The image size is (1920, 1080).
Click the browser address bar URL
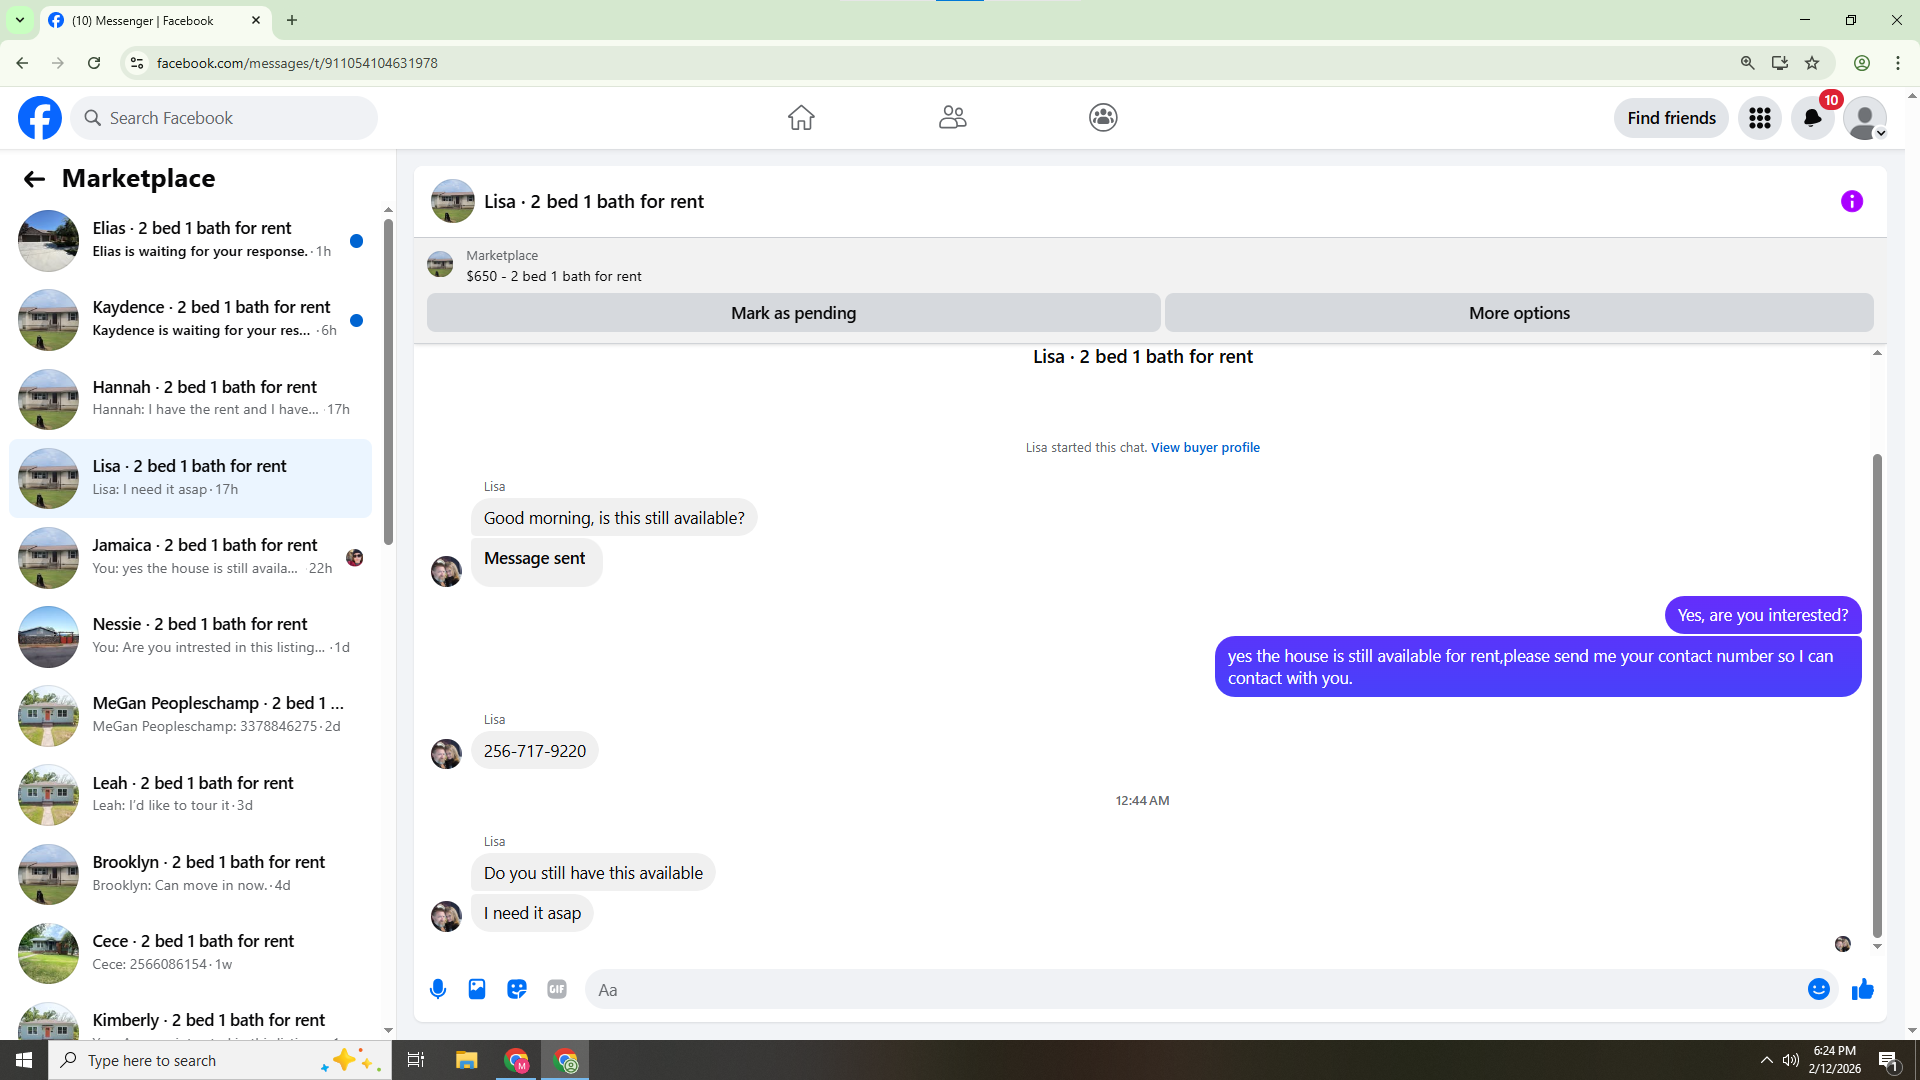[x=297, y=63]
